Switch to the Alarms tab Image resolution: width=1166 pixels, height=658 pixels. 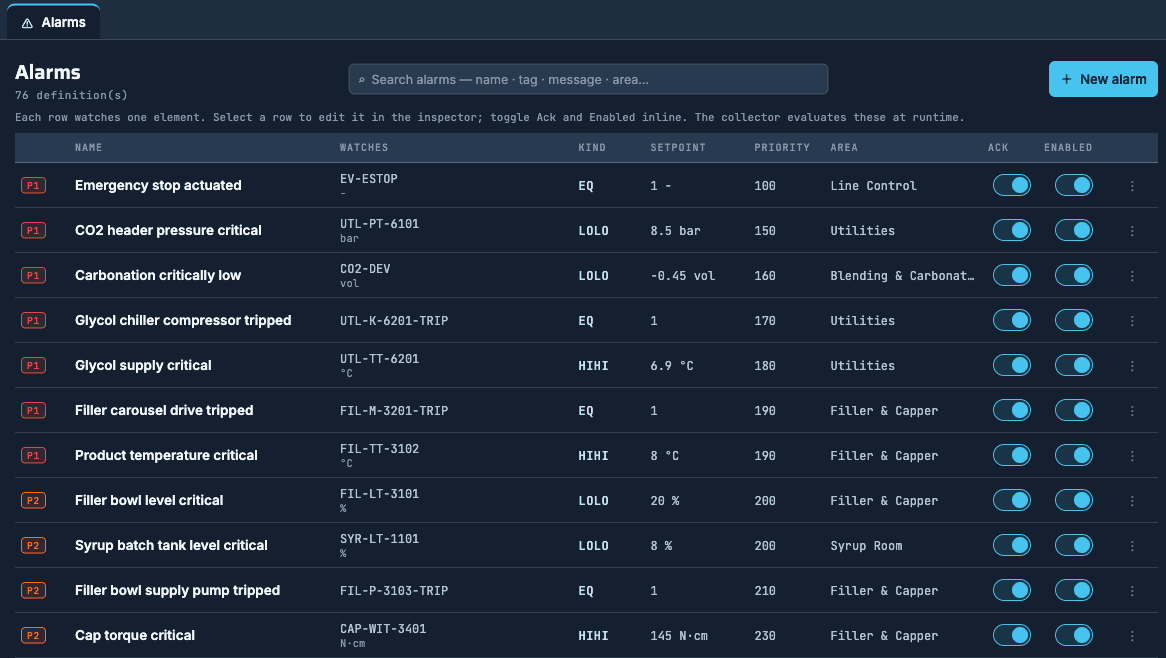54,22
